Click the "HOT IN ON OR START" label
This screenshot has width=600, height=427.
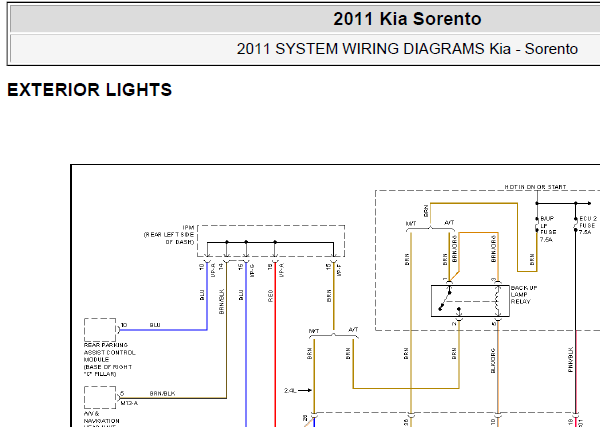535,187
